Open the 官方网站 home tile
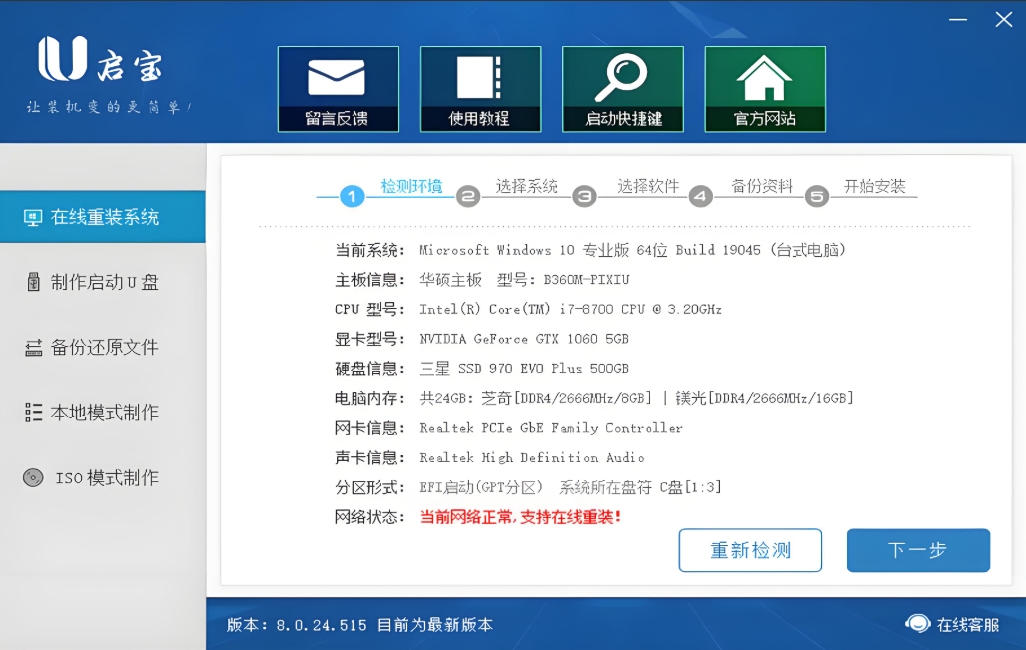The image size is (1026, 650). [x=765, y=89]
